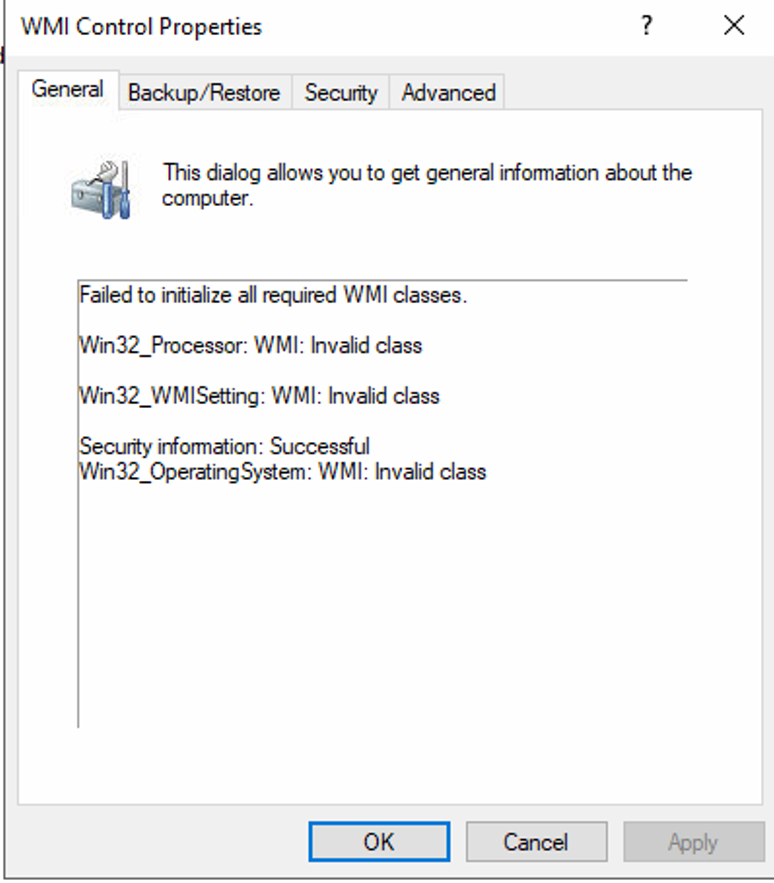Click the currently active General tab

pyautogui.click(x=68, y=89)
